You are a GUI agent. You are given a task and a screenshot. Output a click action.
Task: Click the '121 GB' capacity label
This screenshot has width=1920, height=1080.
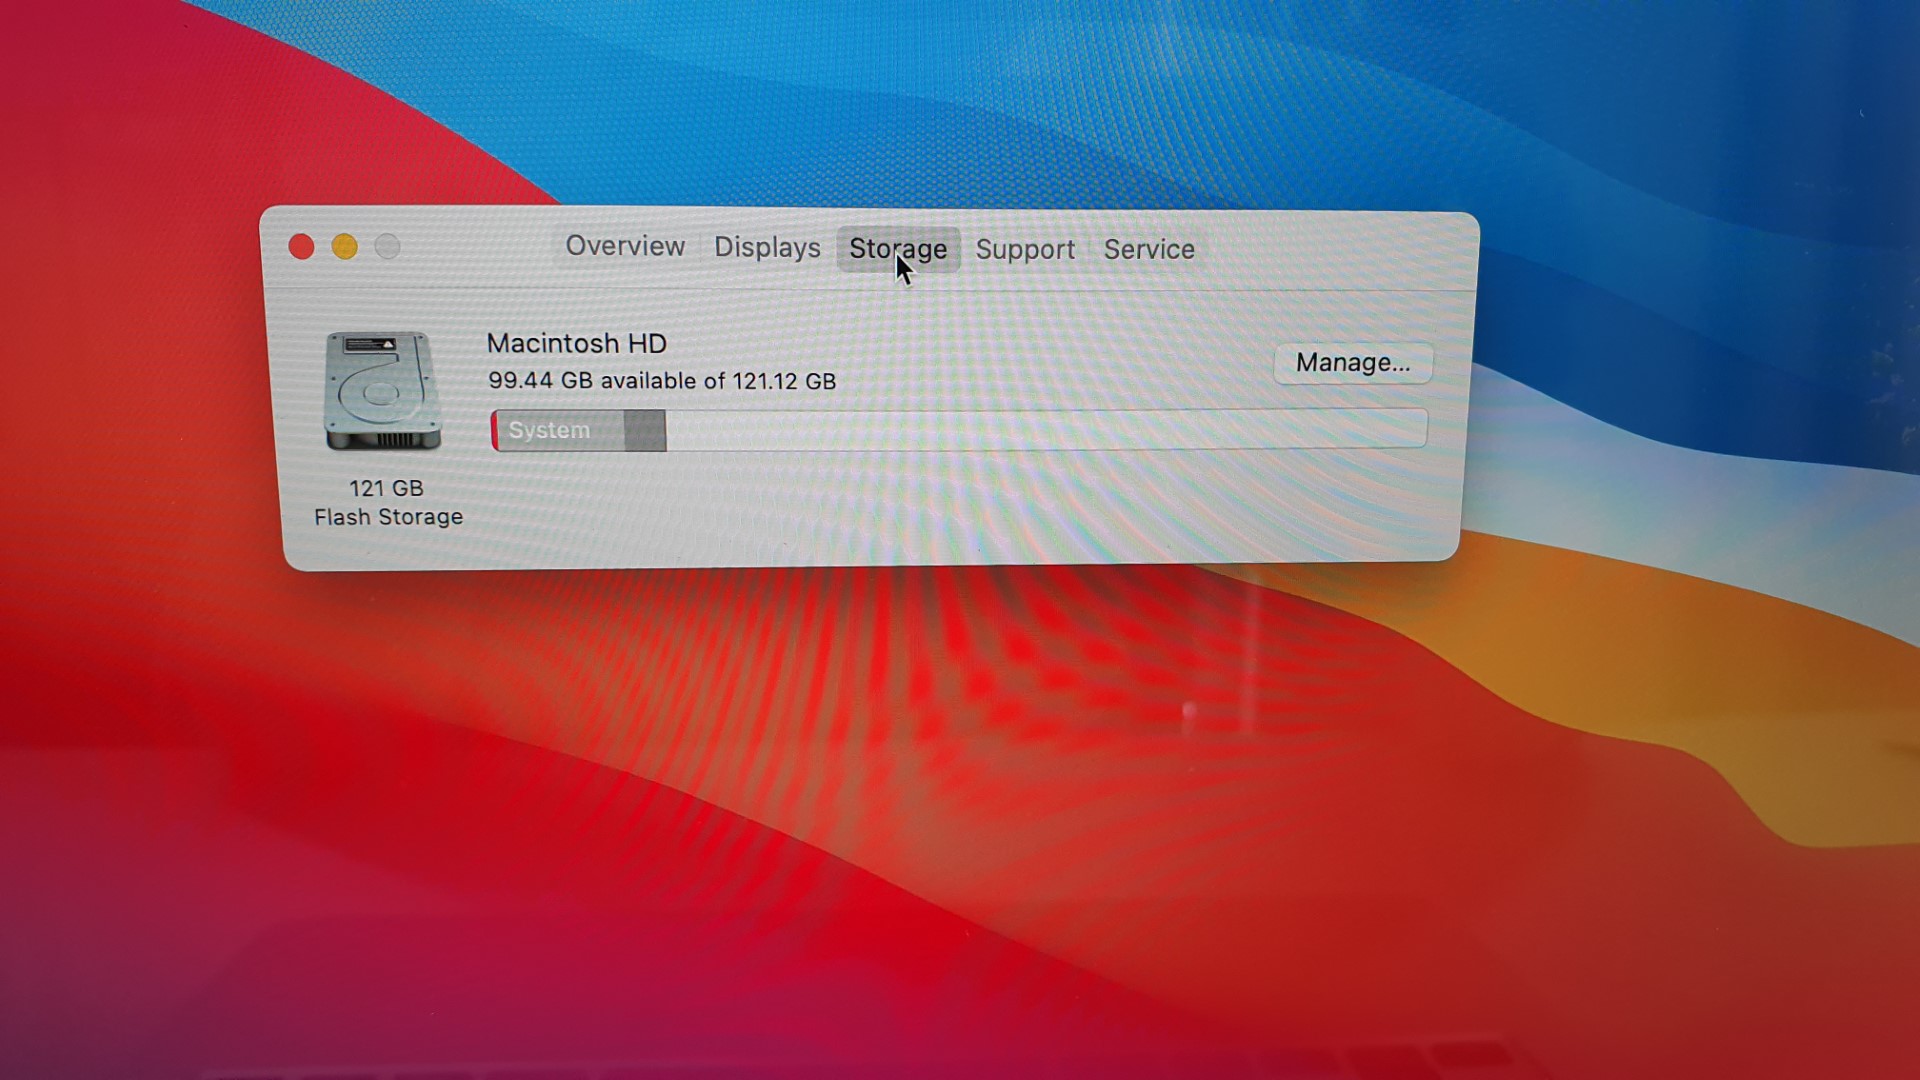click(x=386, y=488)
